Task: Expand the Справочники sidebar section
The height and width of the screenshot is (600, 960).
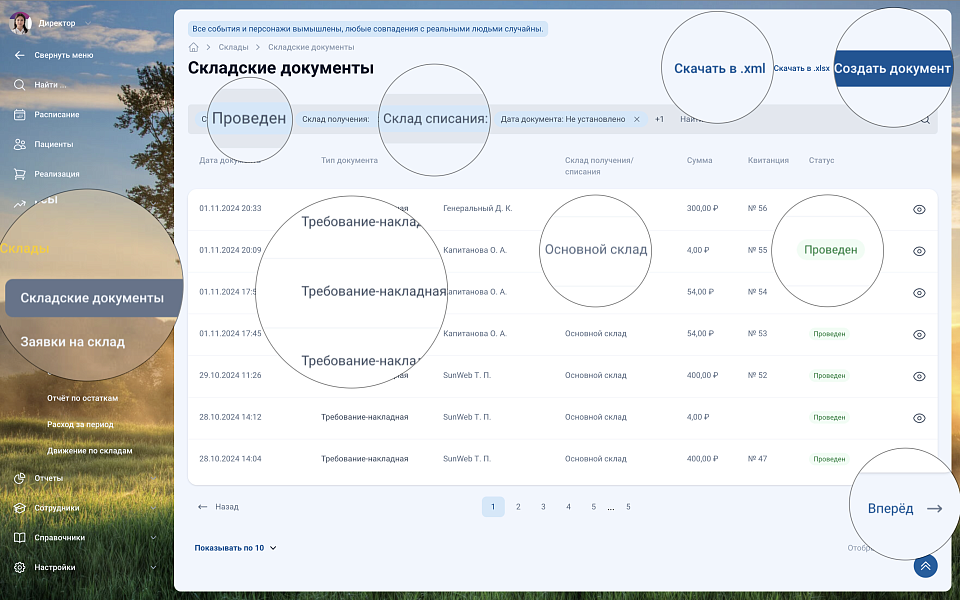Action: pyautogui.click(x=153, y=538)
